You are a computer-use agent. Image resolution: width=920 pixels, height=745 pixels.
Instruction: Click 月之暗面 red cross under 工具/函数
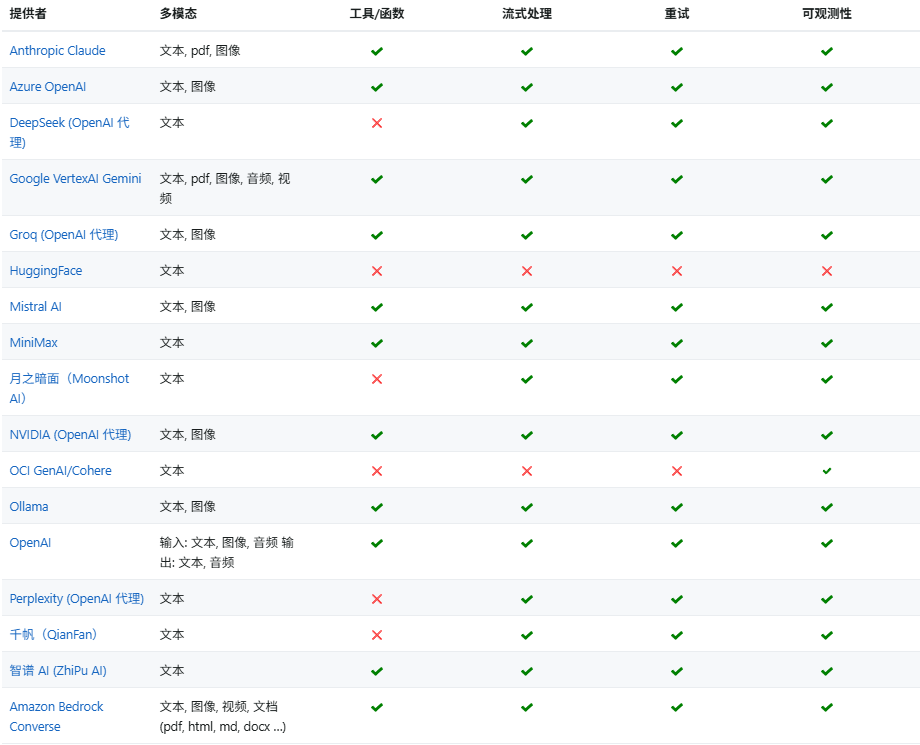coord(377,379)
